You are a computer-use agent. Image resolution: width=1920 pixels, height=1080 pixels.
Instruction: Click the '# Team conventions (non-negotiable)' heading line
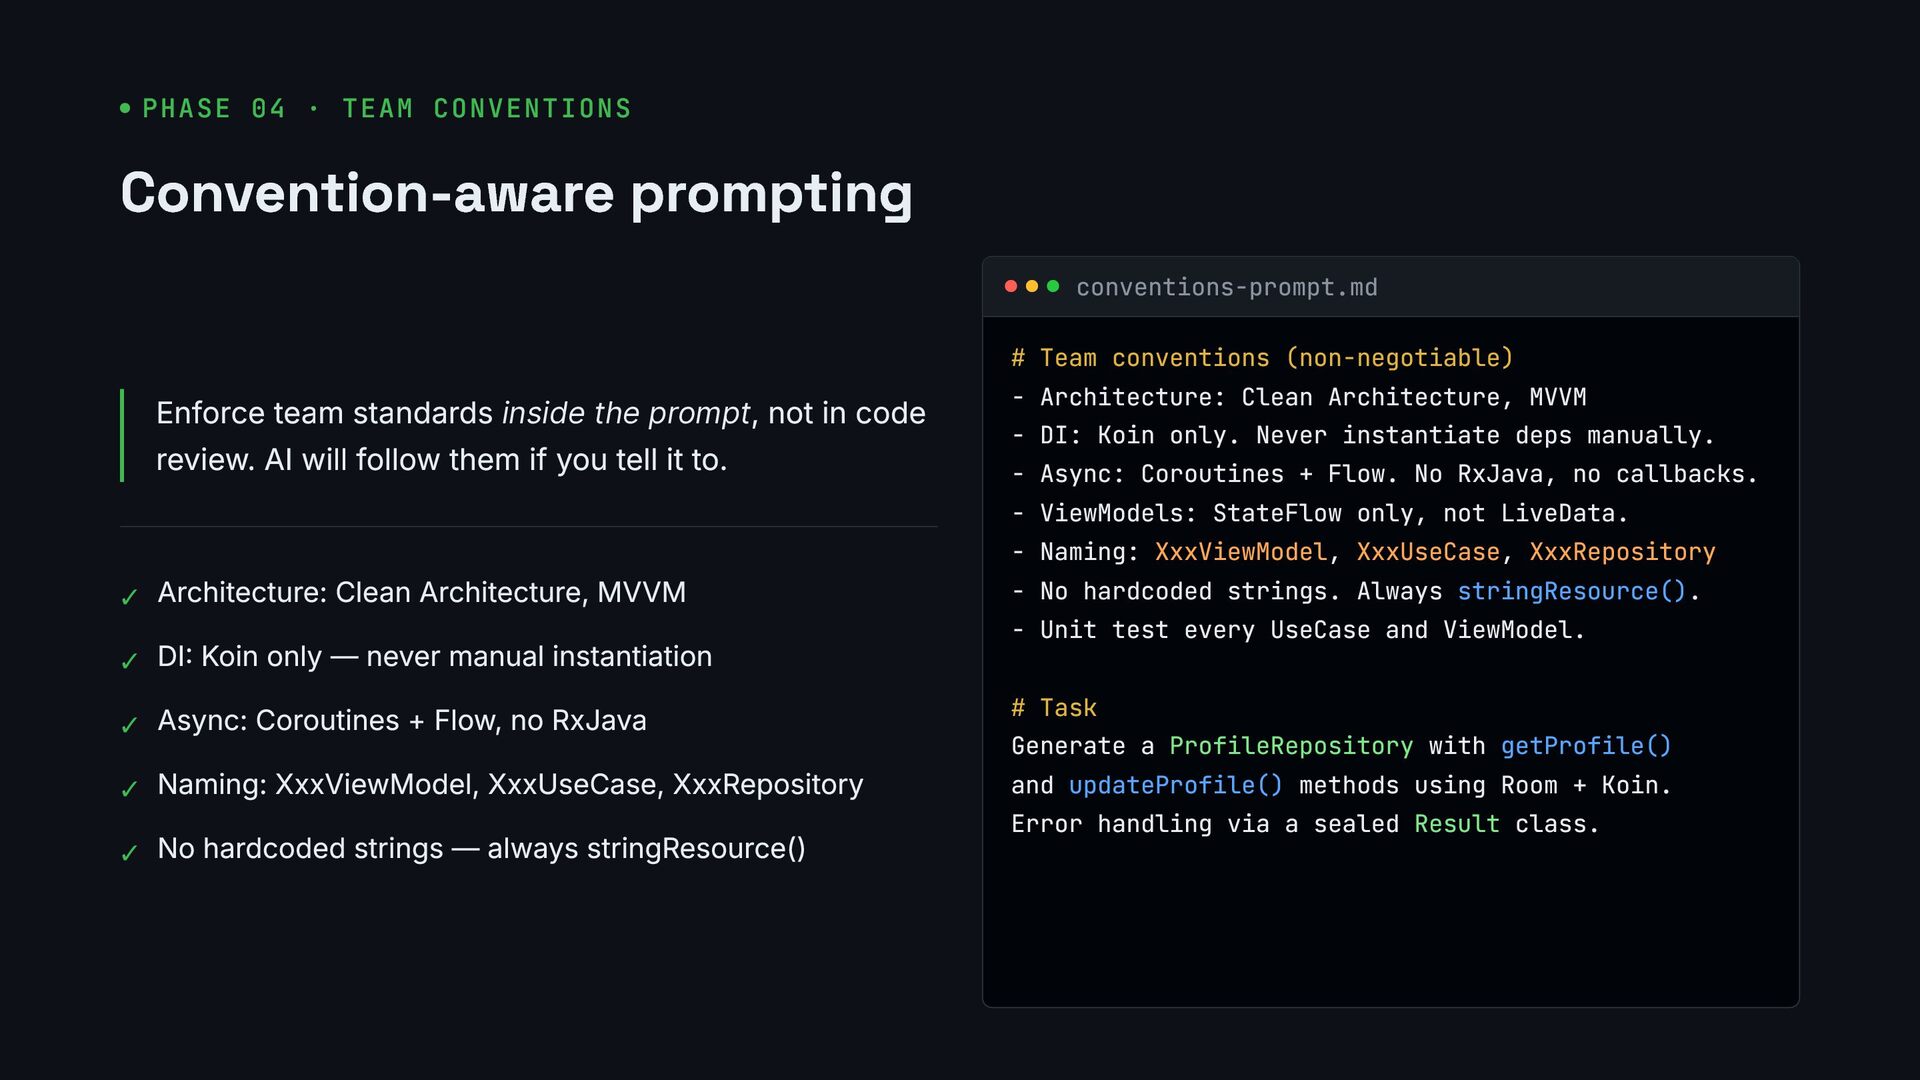click(1262, 358)
